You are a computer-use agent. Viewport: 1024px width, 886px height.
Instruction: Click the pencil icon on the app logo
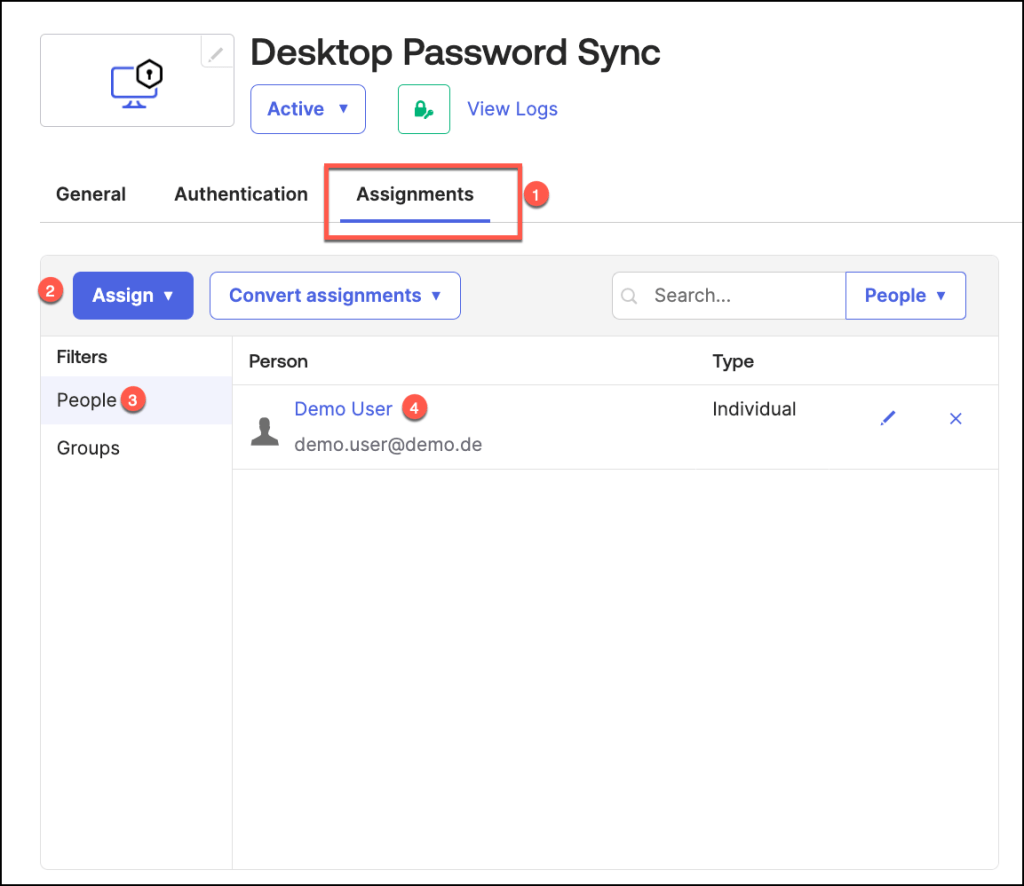[x=217, y=52]
